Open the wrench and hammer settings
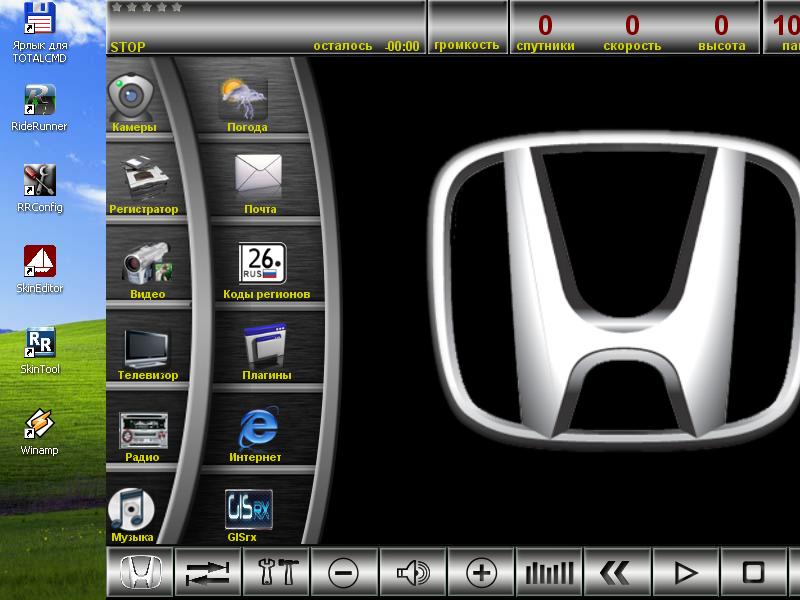This screenshot has width=800, height=600. pyautogui.click(x=276, y=571)
